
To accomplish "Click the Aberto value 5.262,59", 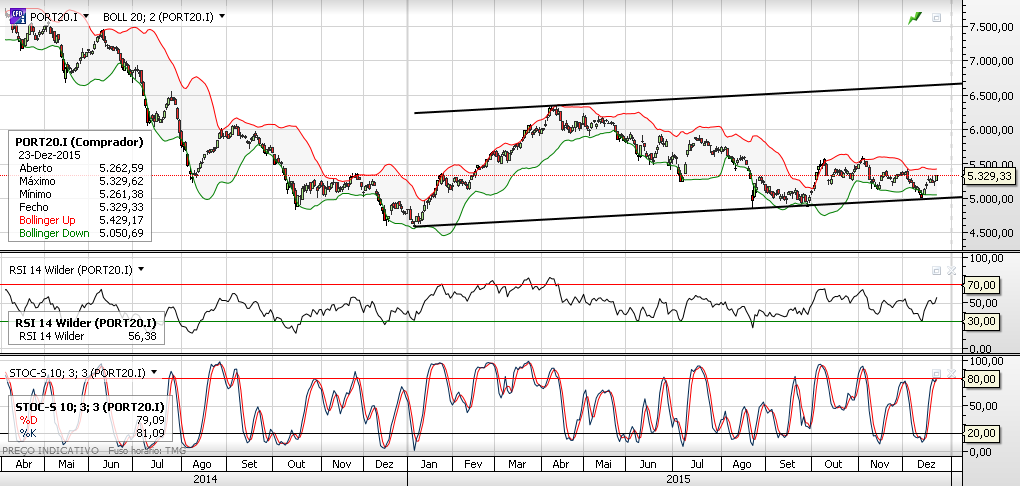I will (x=121, y=168).
